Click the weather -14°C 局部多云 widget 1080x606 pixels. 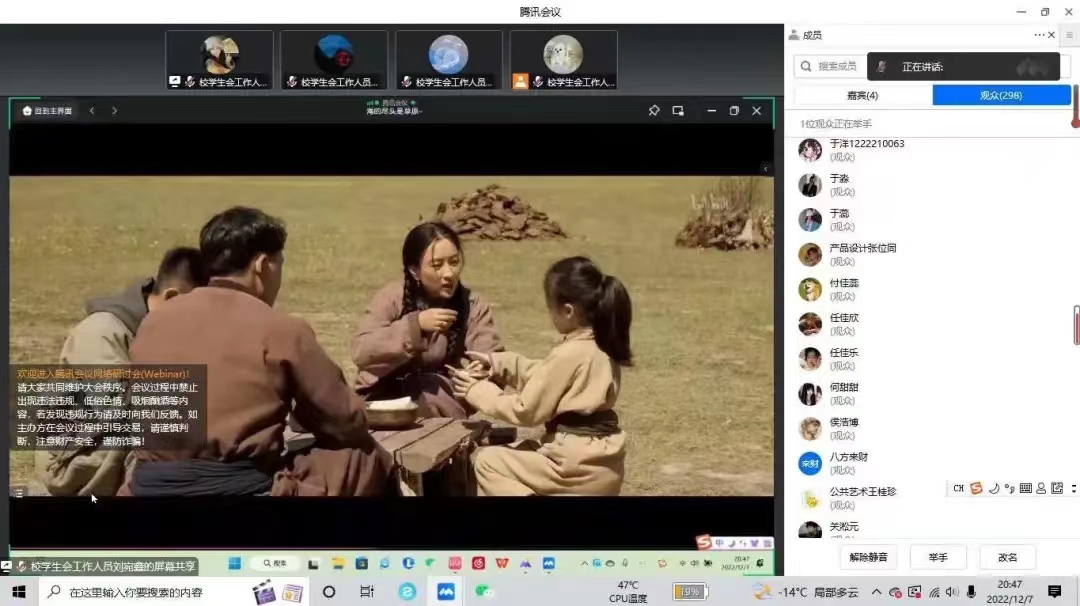[807, 592]
